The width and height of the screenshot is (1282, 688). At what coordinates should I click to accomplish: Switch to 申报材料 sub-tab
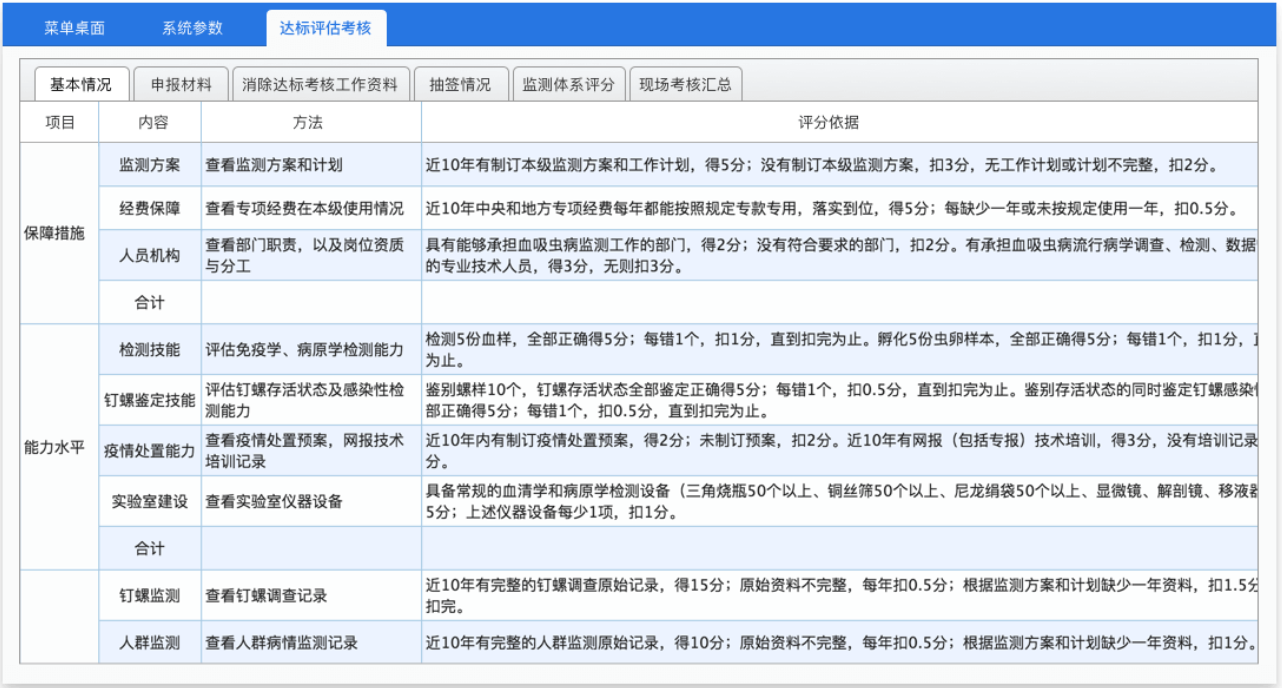click(x=181, y=85)
